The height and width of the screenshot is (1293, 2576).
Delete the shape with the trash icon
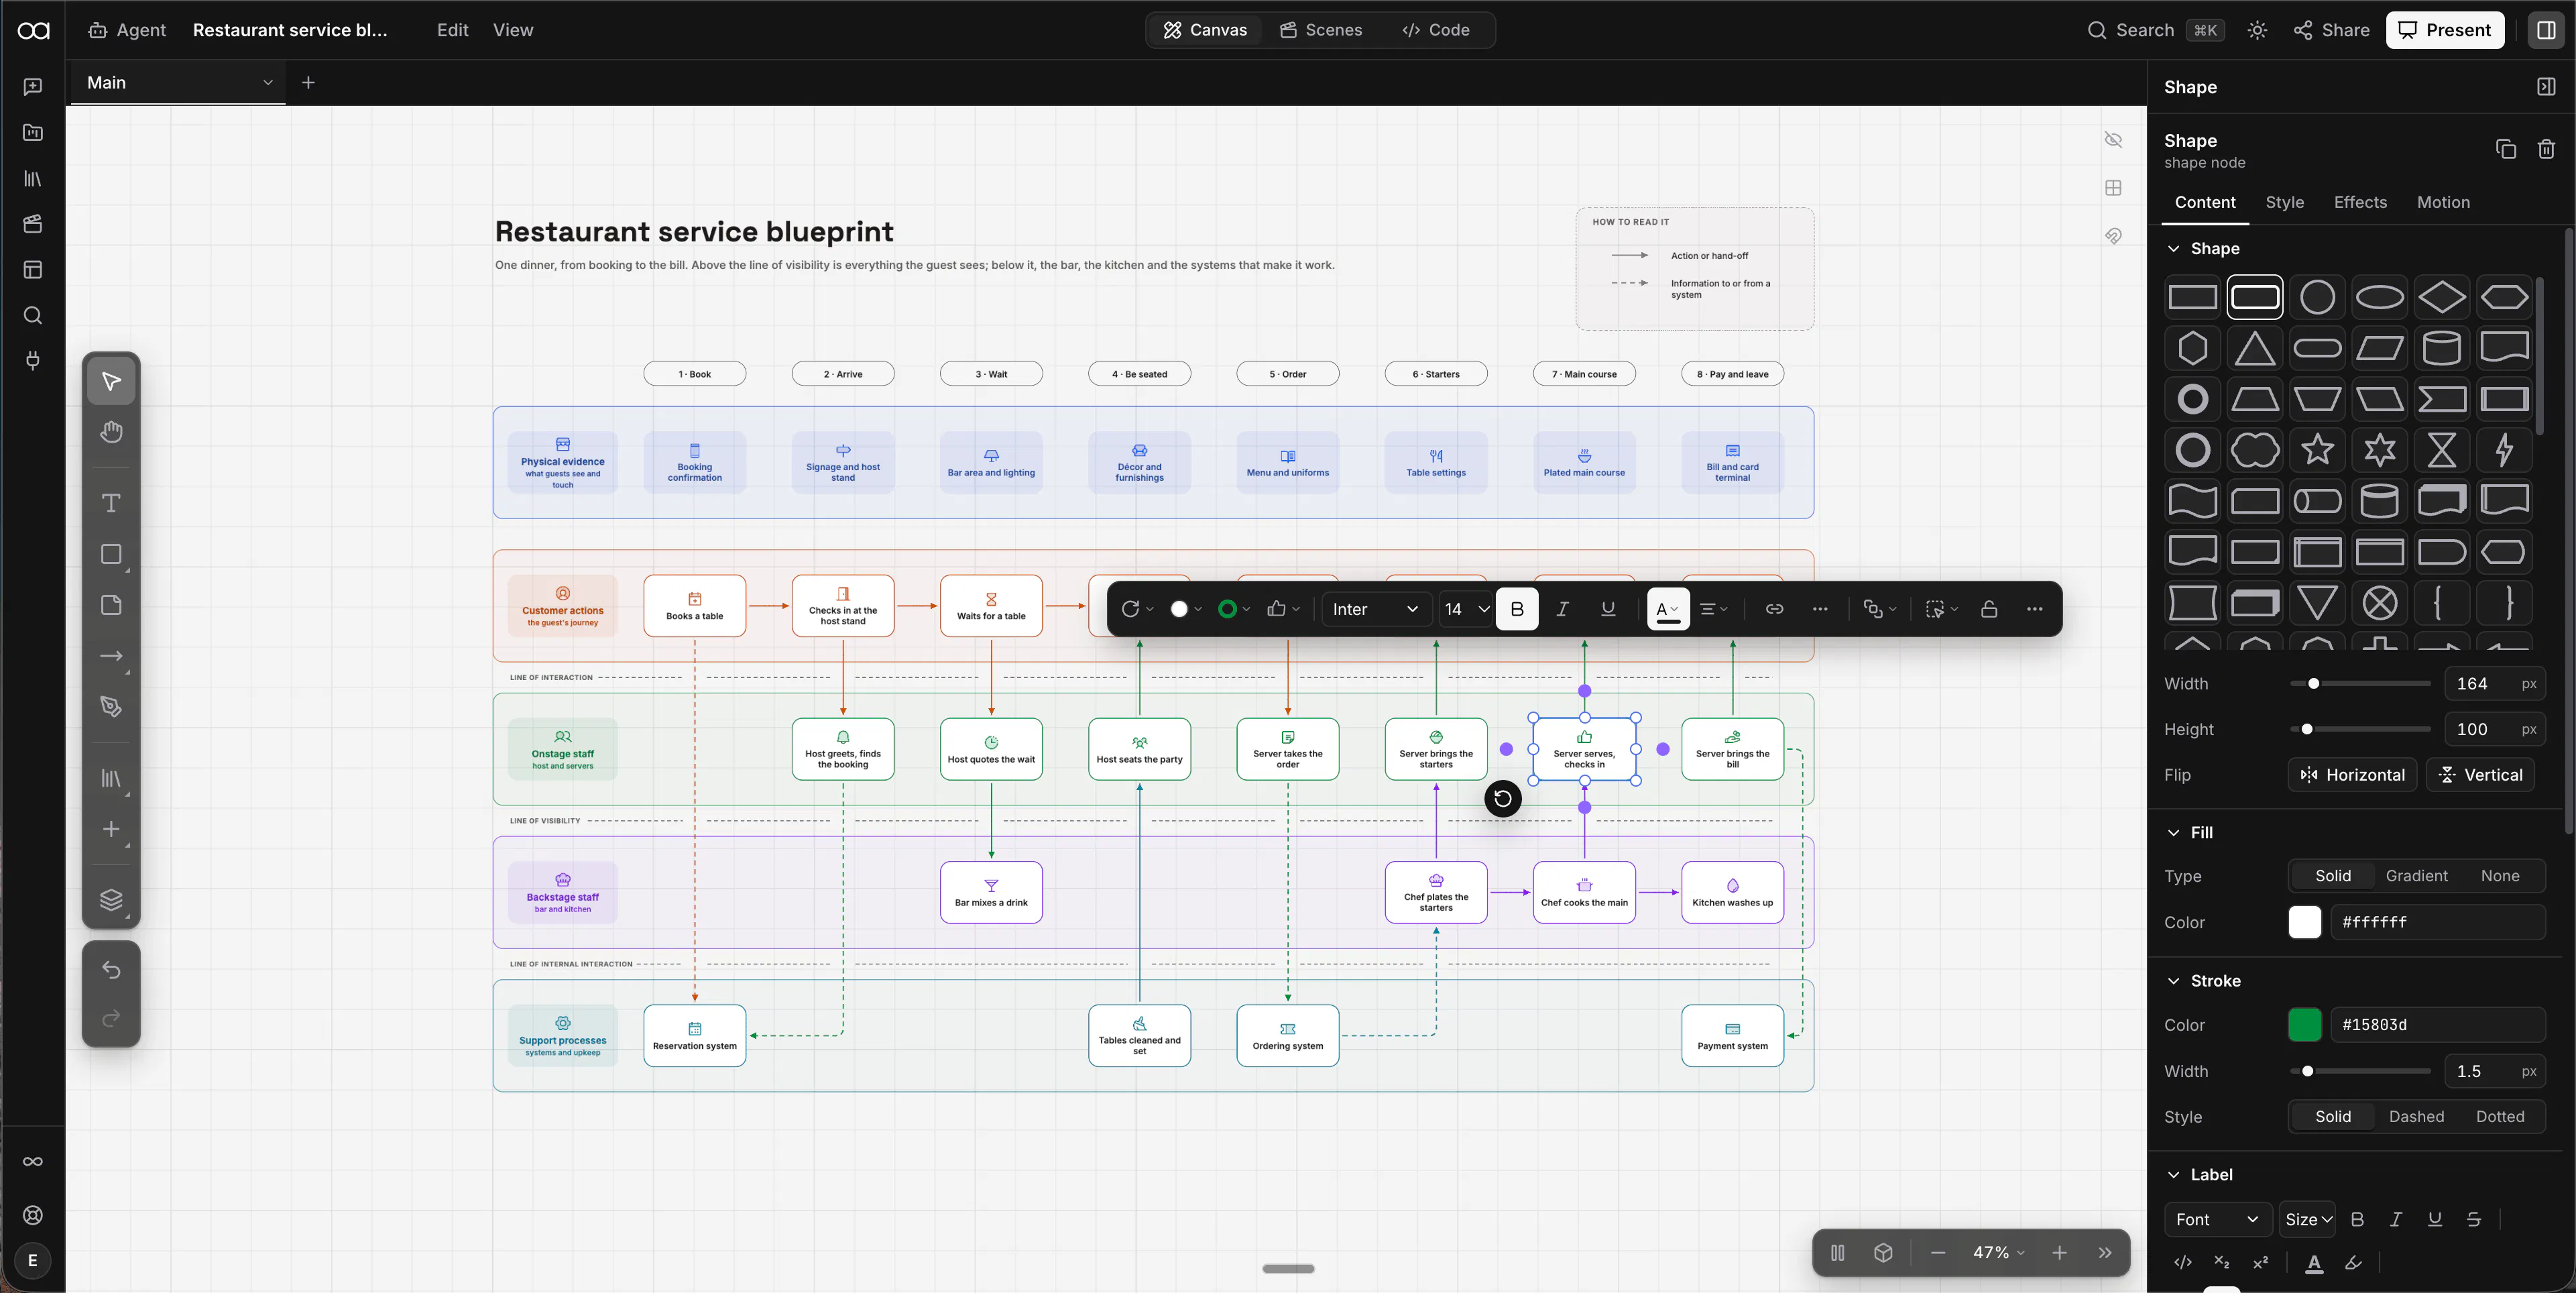click(x=2546, y=149)
